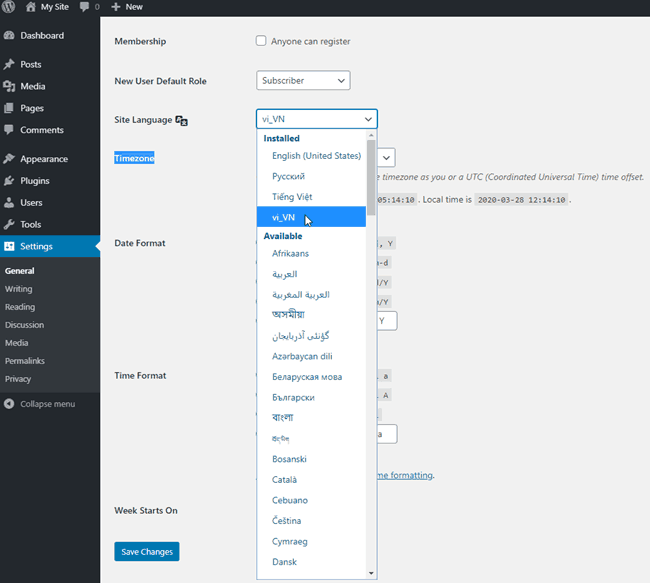Select Cebuano from available languages
Screen dimensions: 650x583
tap(290, 500)
